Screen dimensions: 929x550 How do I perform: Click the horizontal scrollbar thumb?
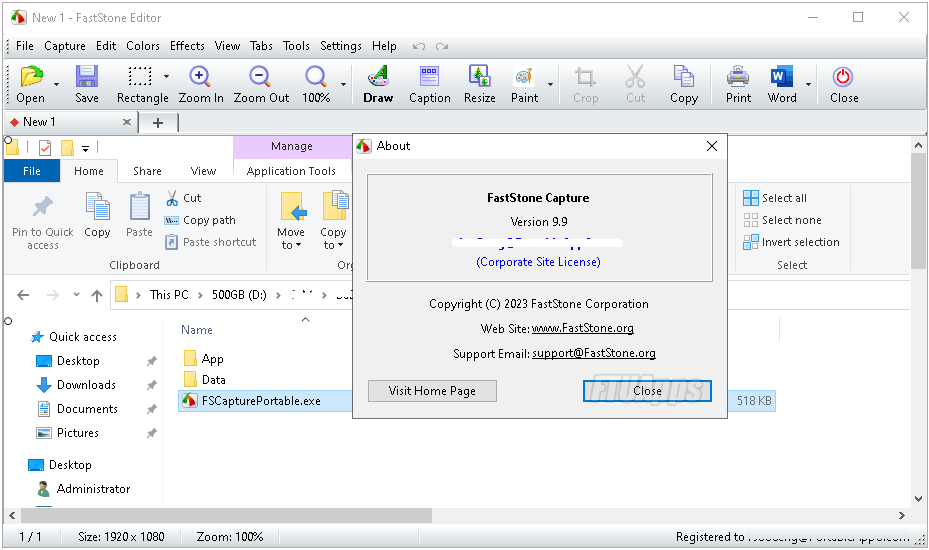[226, 516]
